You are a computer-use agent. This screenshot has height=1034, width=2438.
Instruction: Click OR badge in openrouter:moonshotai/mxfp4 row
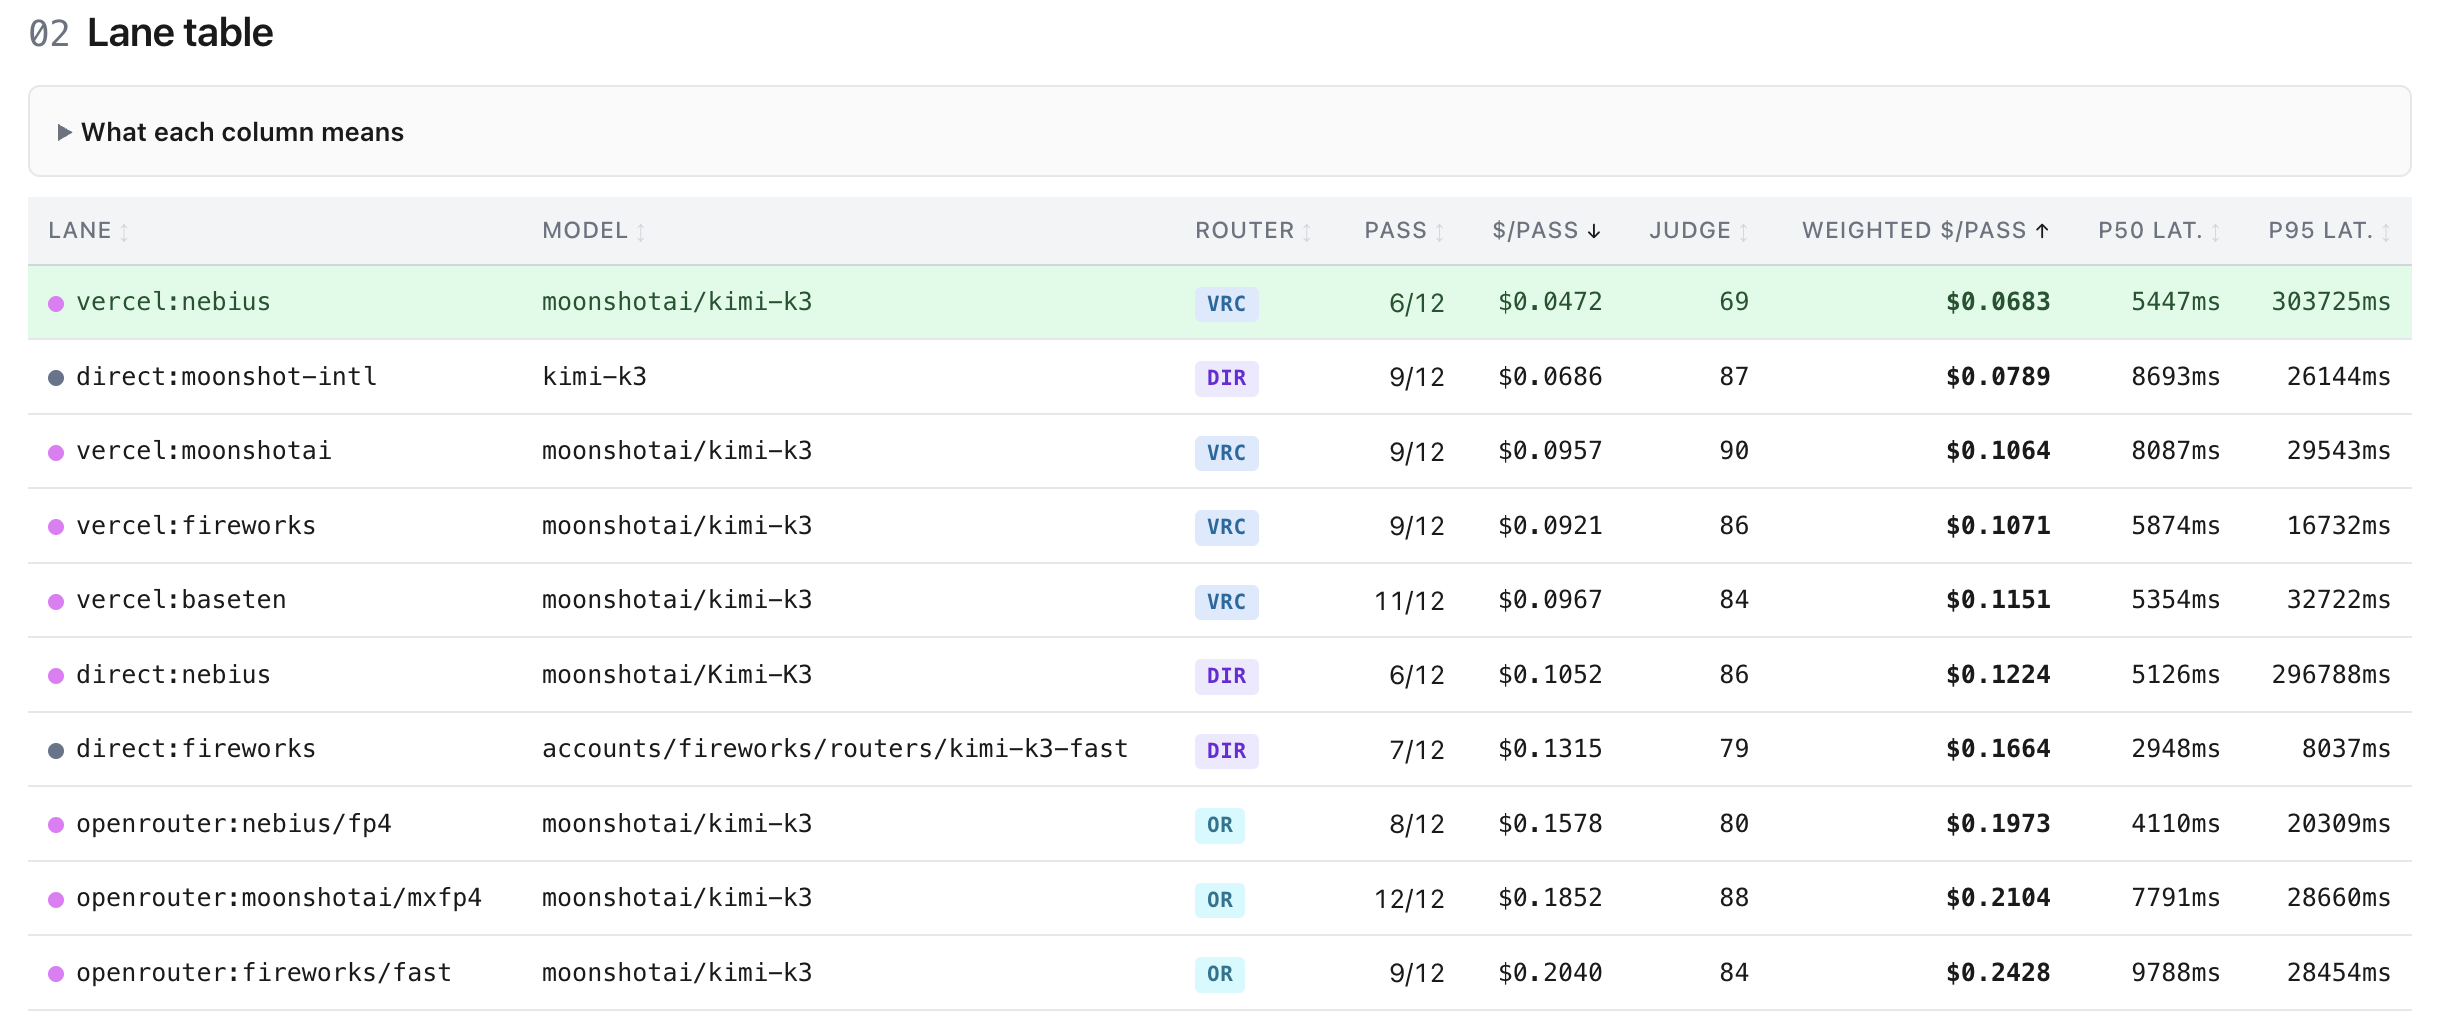point(1219,899)
